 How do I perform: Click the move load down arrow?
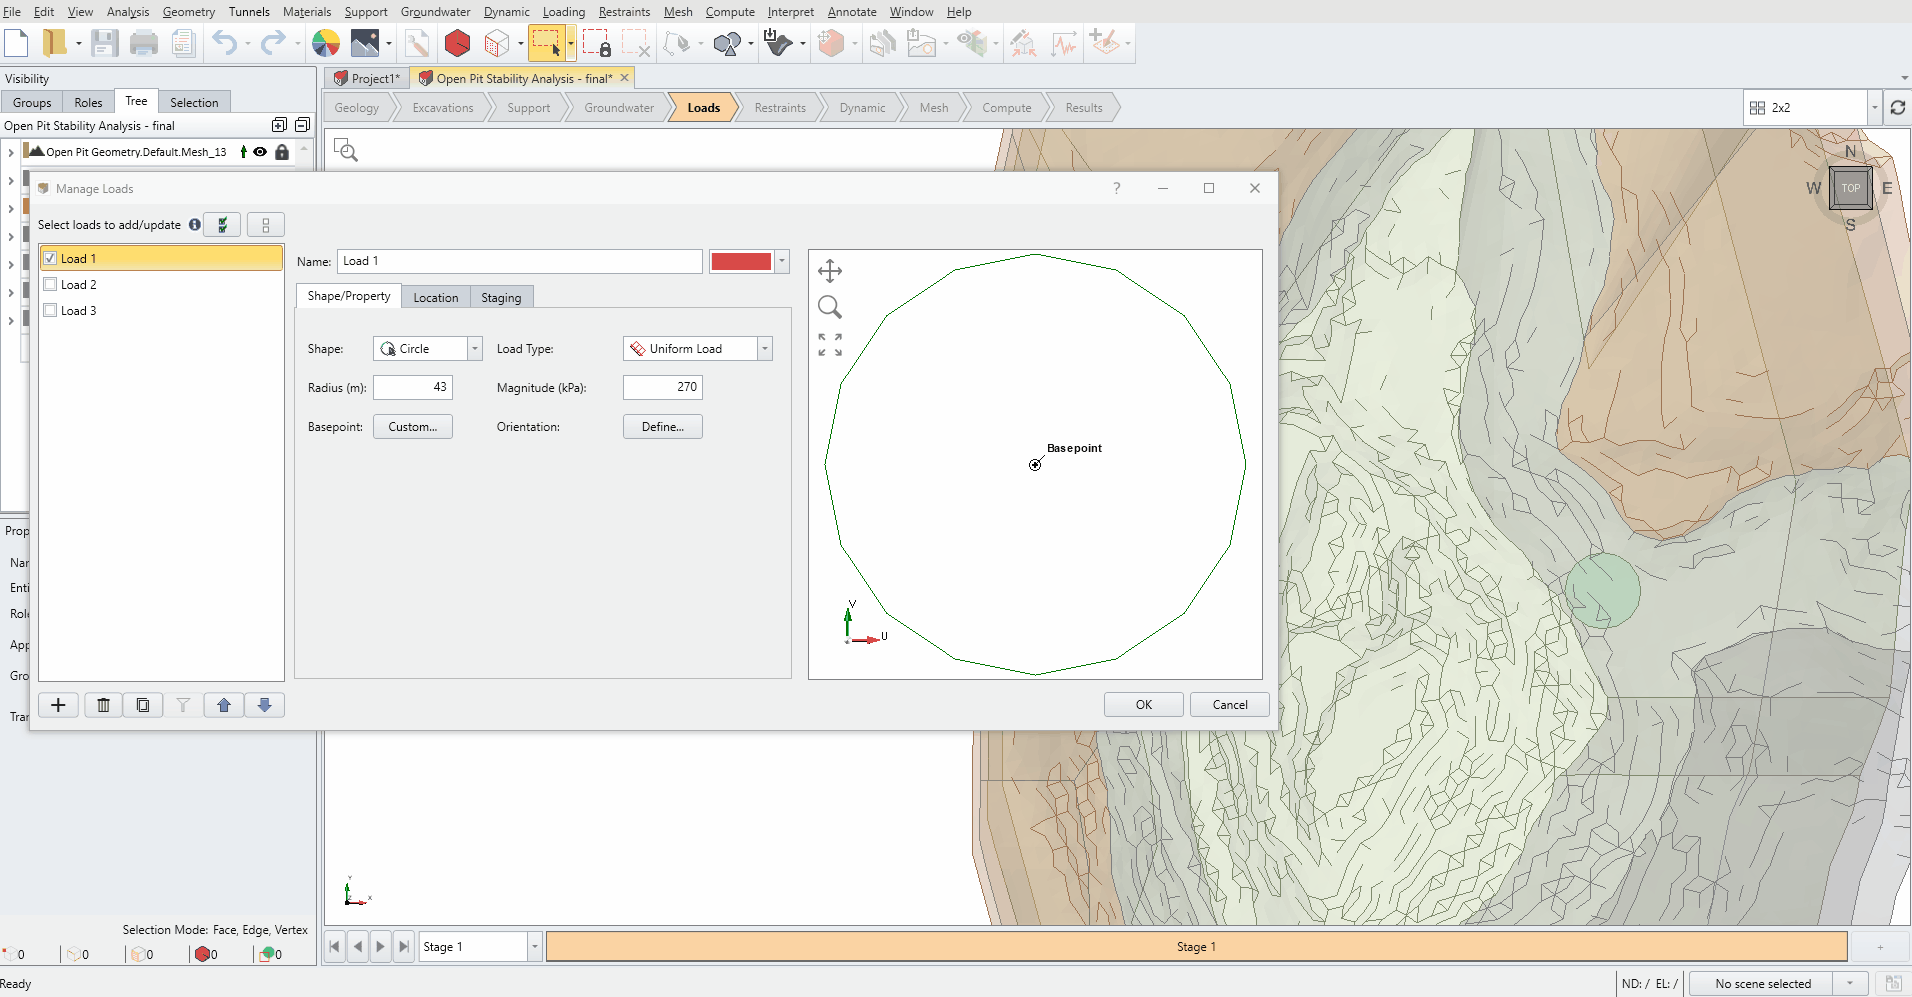pyautogui.click(x=265, y=705)
